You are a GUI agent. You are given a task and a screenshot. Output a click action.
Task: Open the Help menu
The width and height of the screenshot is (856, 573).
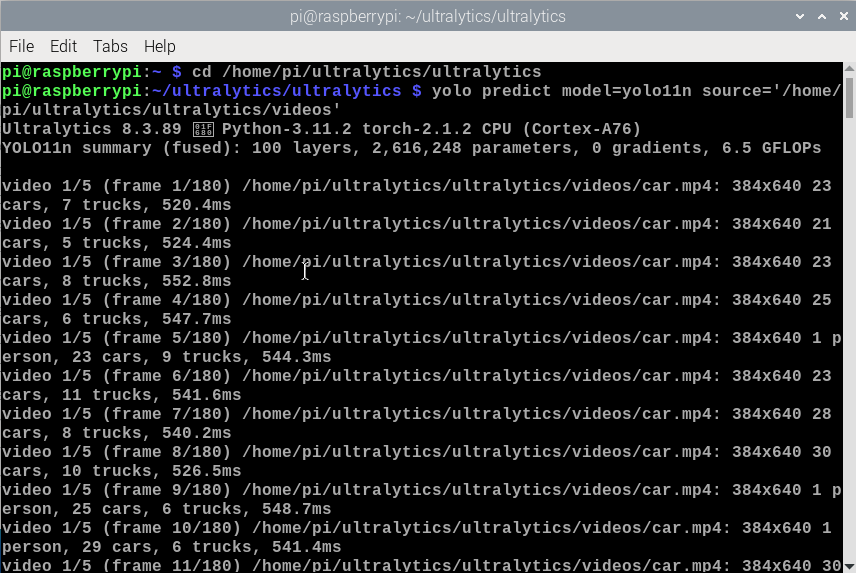[159, 46]
